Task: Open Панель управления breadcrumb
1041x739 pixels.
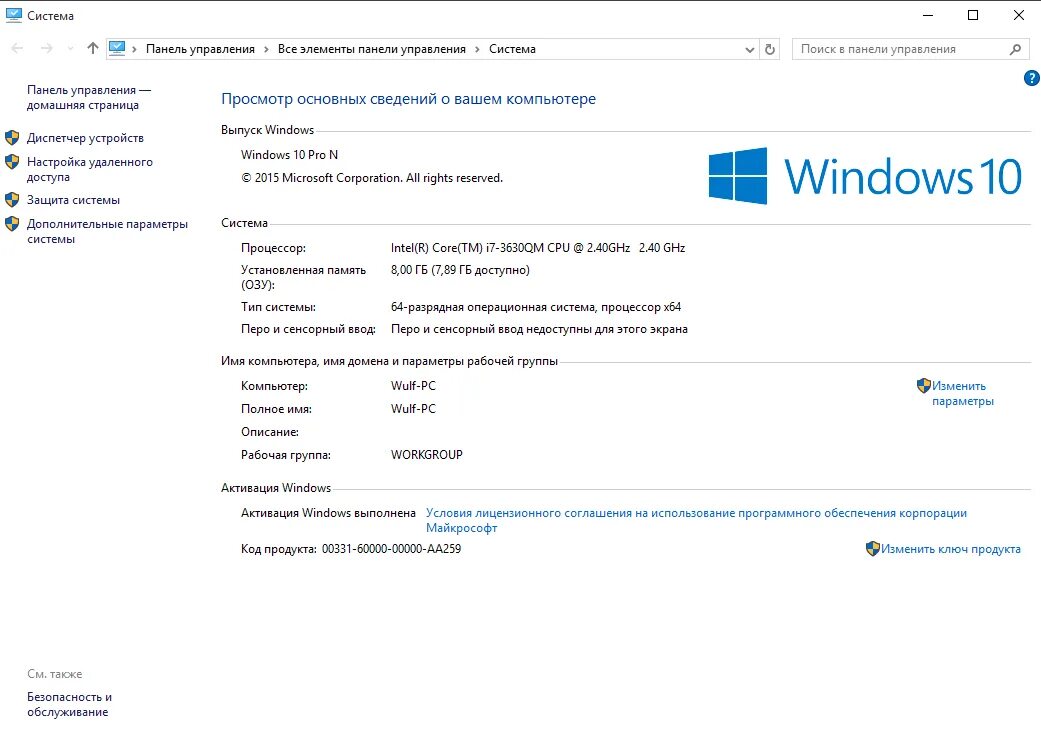Action: click(x=200, y=49)
